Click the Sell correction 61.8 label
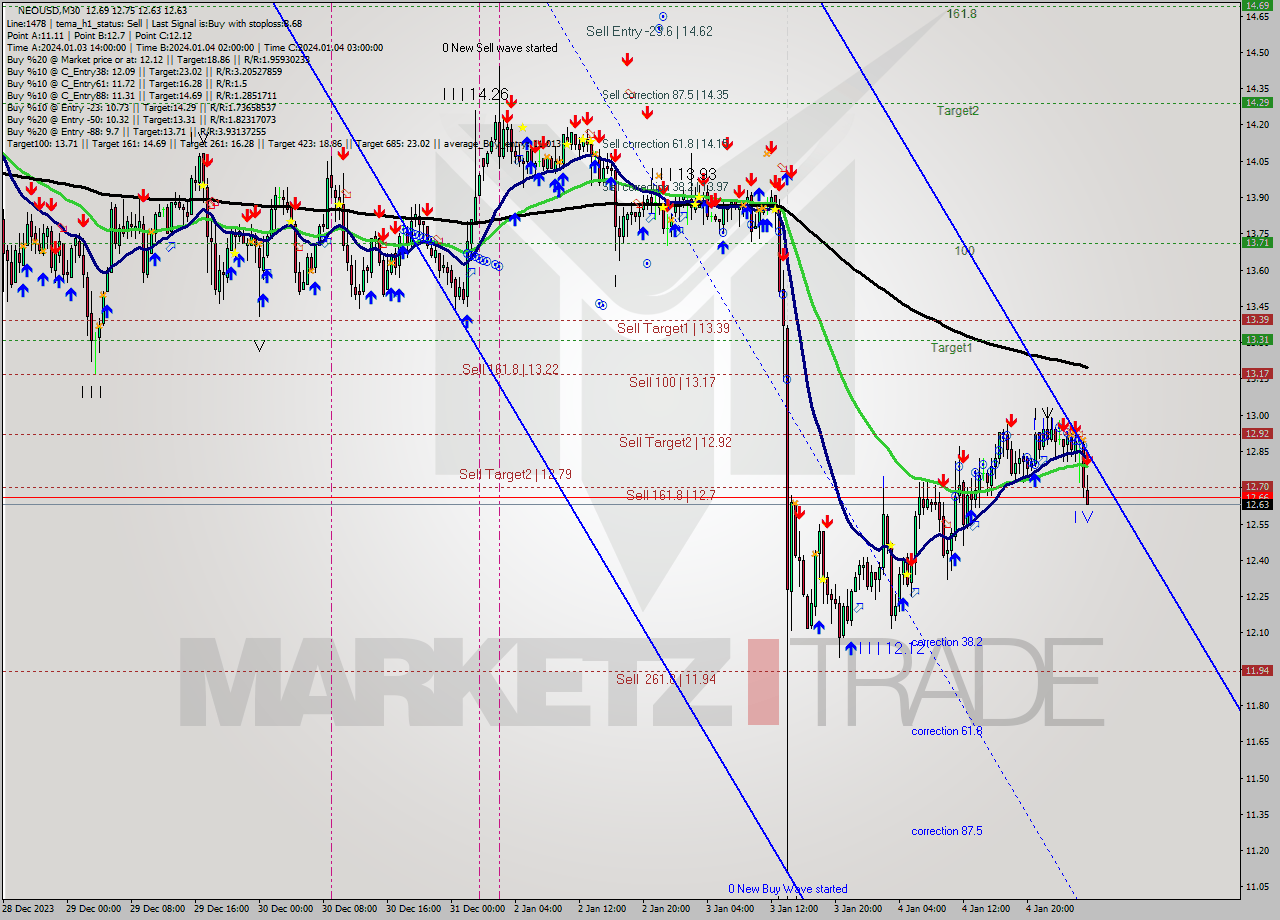The width and height of the screenshot is (1280, 920). [x=665, y=144]
